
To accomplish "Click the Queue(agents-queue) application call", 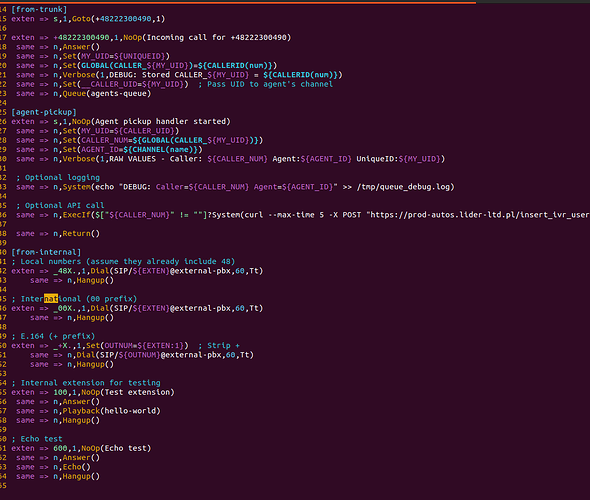I will point(106,94).
